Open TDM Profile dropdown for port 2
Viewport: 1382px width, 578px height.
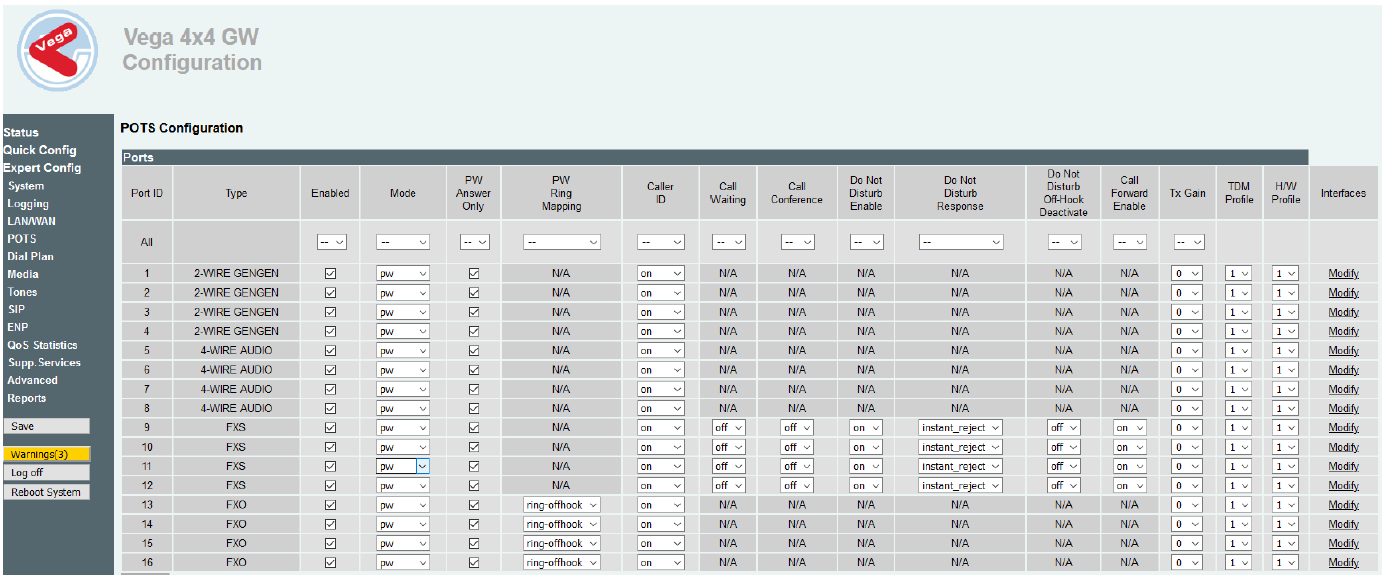click(1239, 293)
